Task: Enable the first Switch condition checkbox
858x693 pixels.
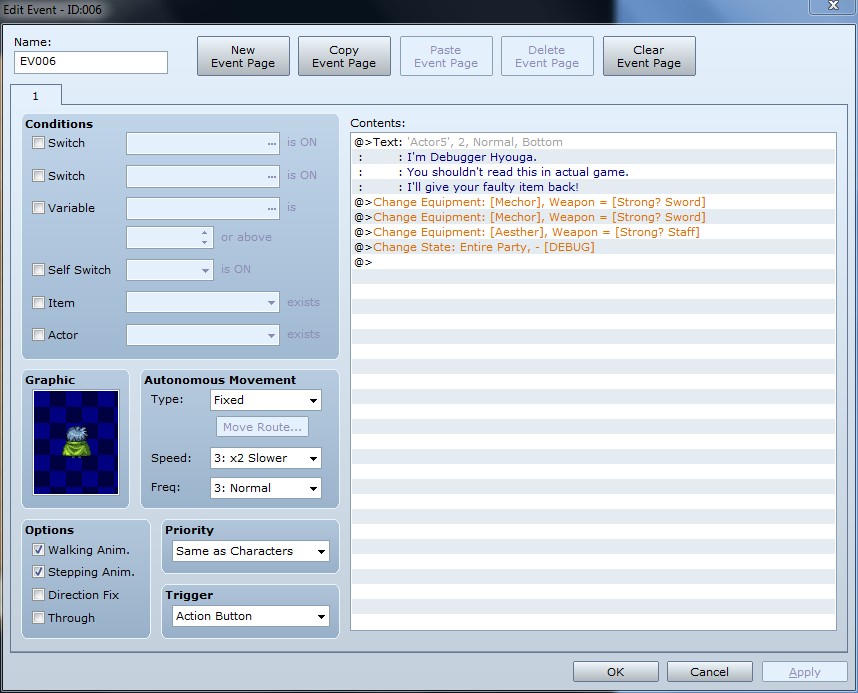Action: point(38,143)
